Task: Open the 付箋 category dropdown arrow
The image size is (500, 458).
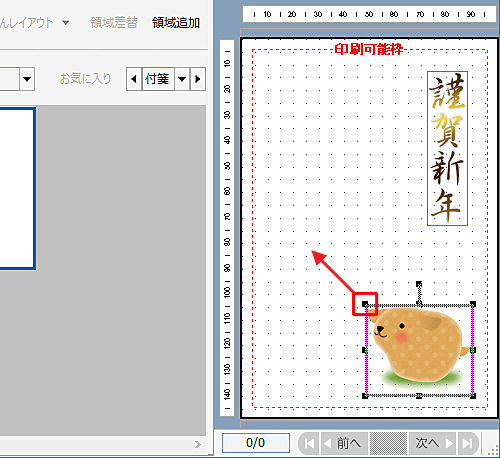Action: 182,79
